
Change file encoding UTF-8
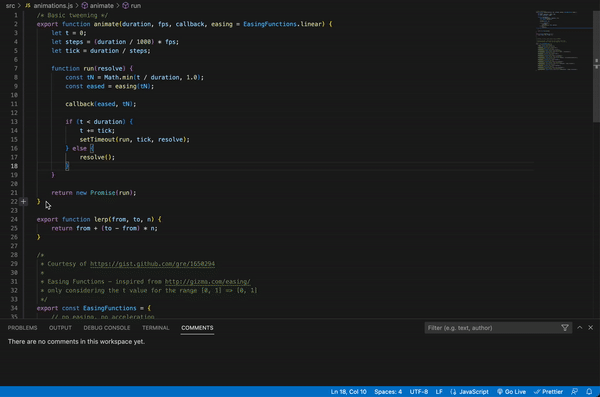click(419, 392)
